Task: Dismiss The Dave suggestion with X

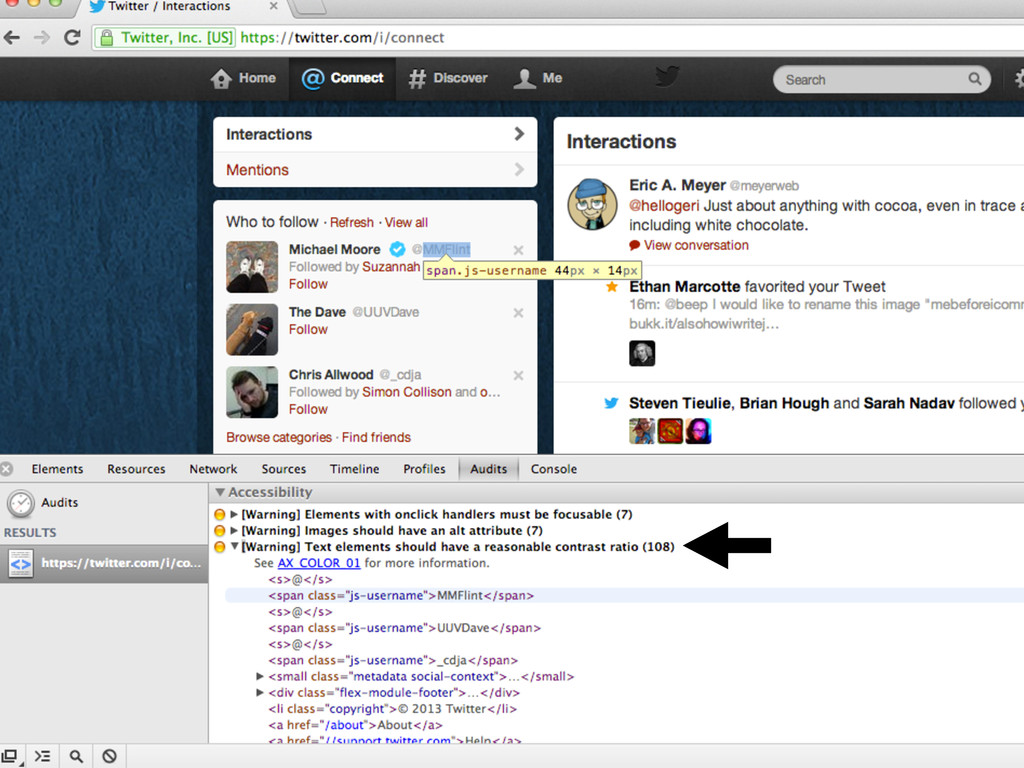Action: 519,313
